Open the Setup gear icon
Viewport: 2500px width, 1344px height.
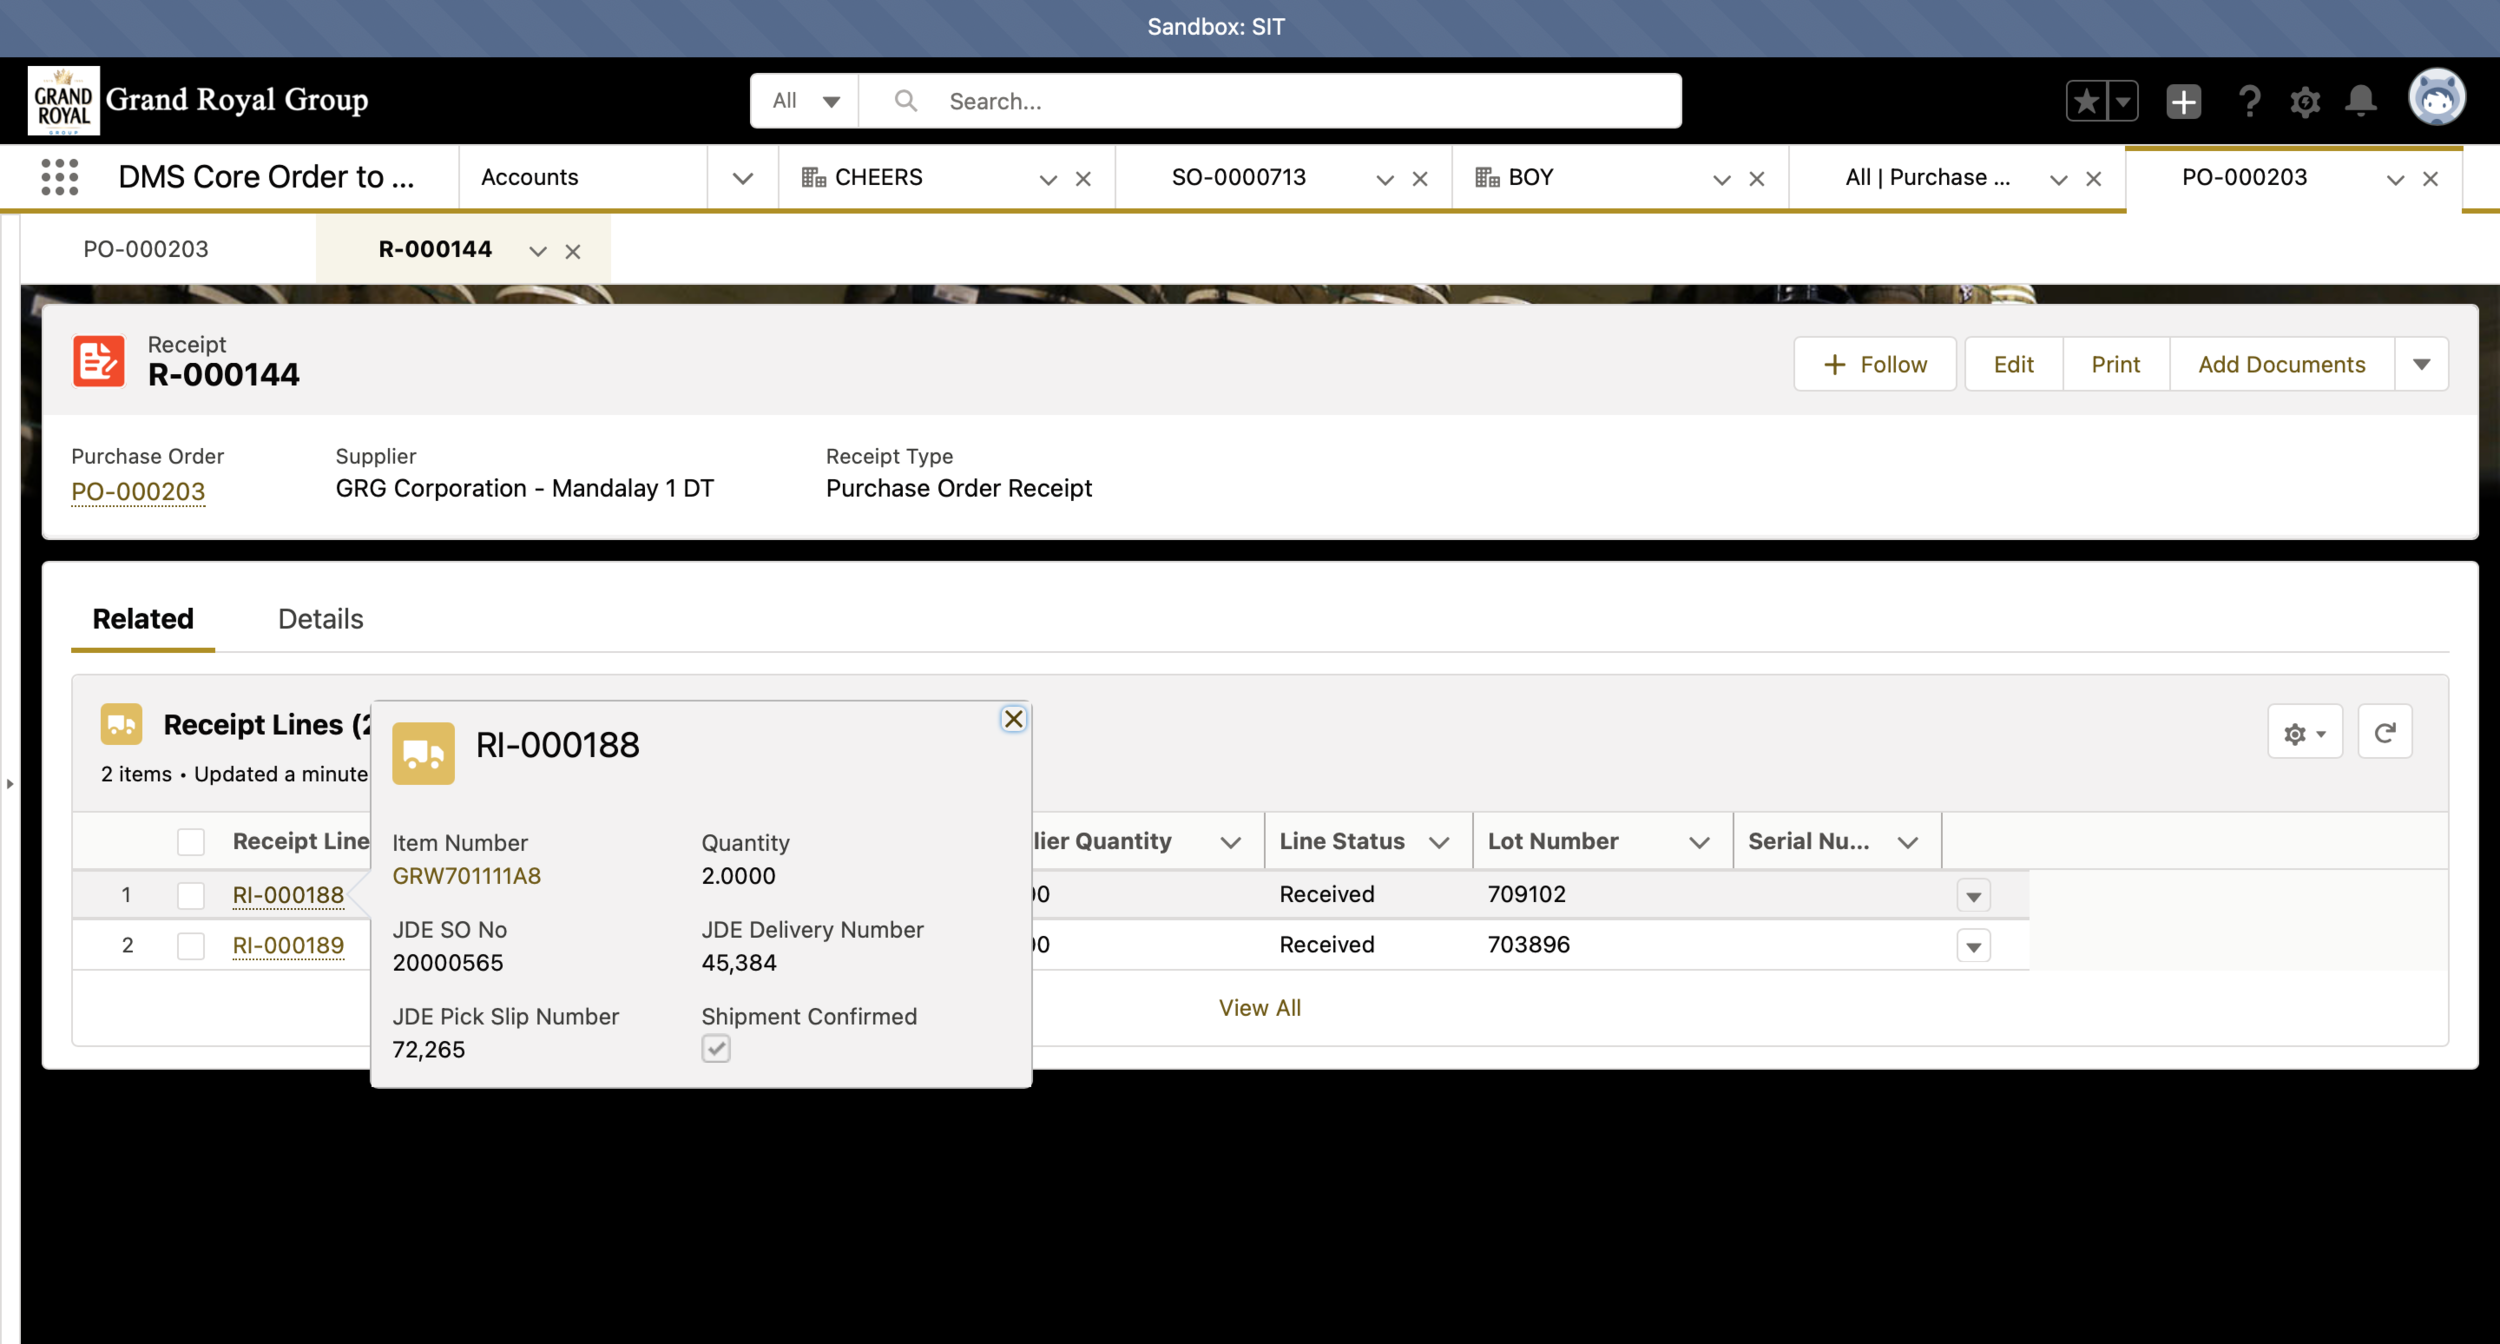(2305, 101)
